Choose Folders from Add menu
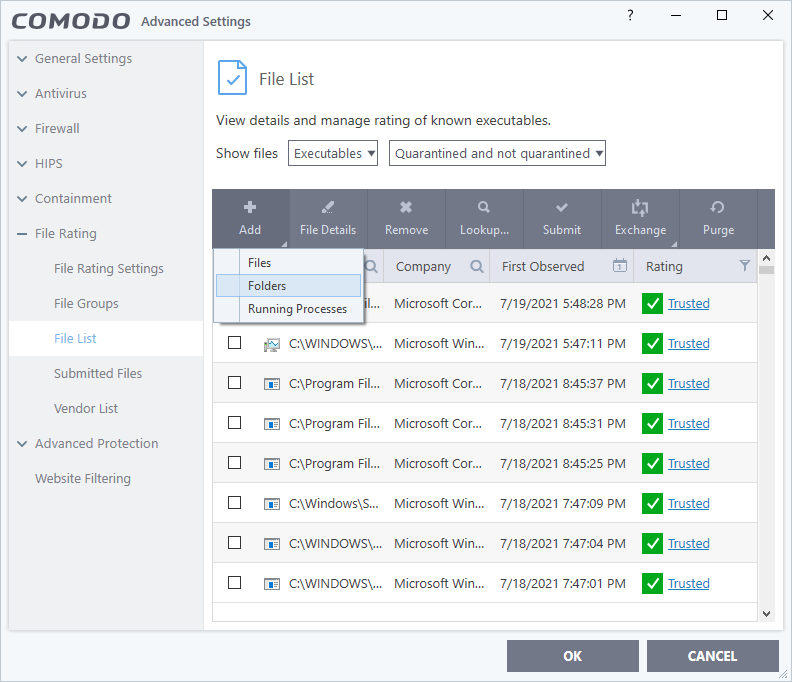Viewport: 792px width, 682px height. (288, 285)
